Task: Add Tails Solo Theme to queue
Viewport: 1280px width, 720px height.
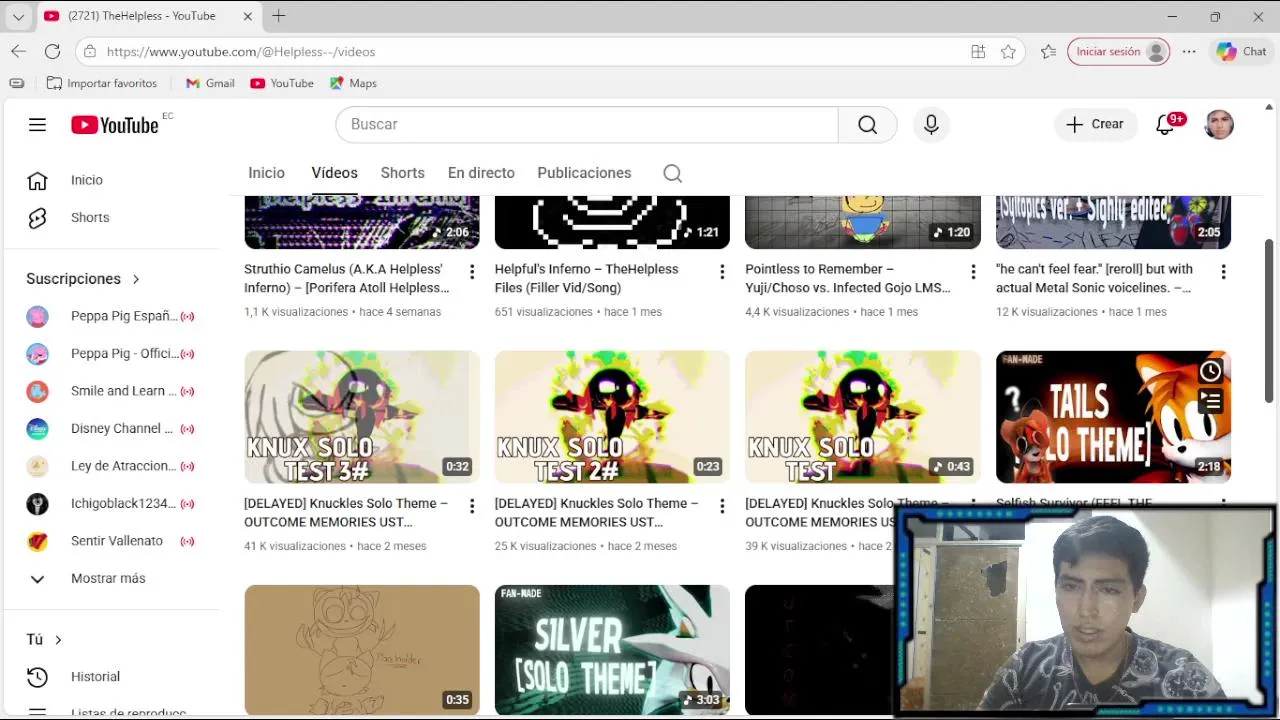Action: [x=1210, y=402]
